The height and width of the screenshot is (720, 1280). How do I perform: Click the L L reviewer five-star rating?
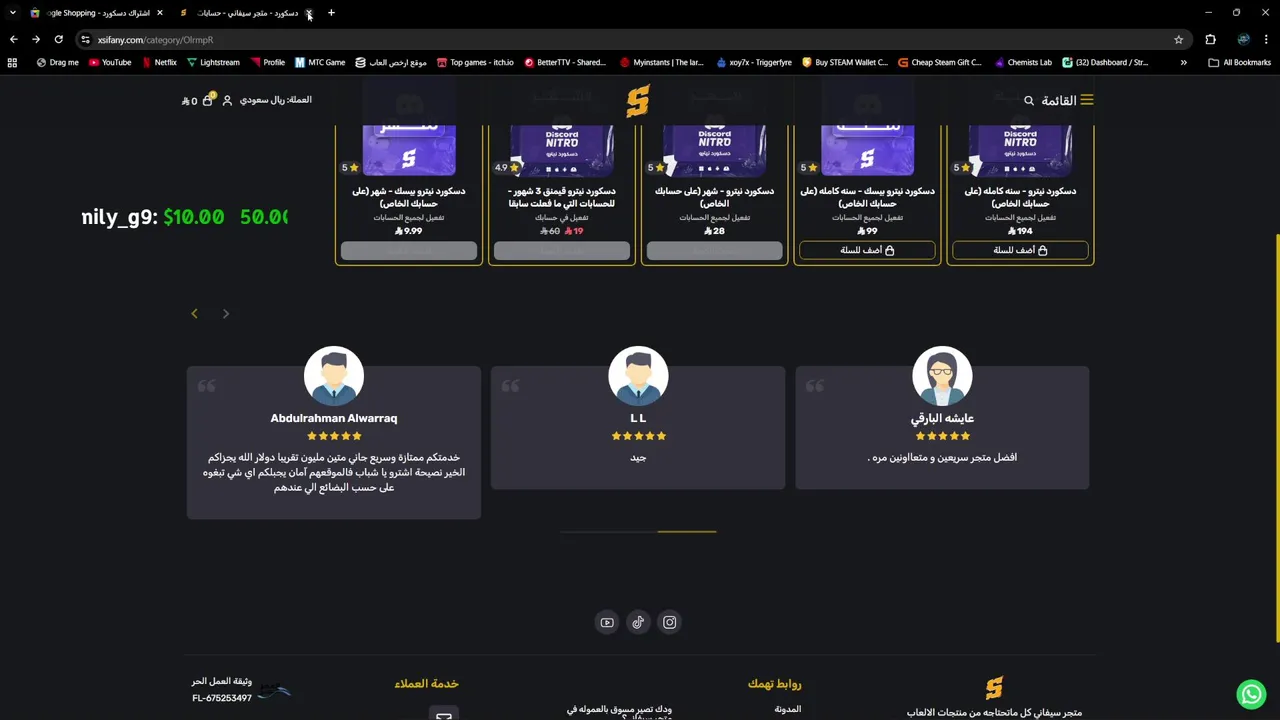(638, 436)
